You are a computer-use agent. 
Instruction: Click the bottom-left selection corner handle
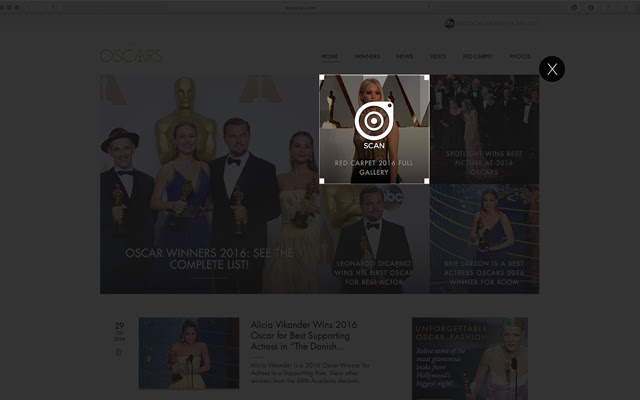(x=322, y=181)
